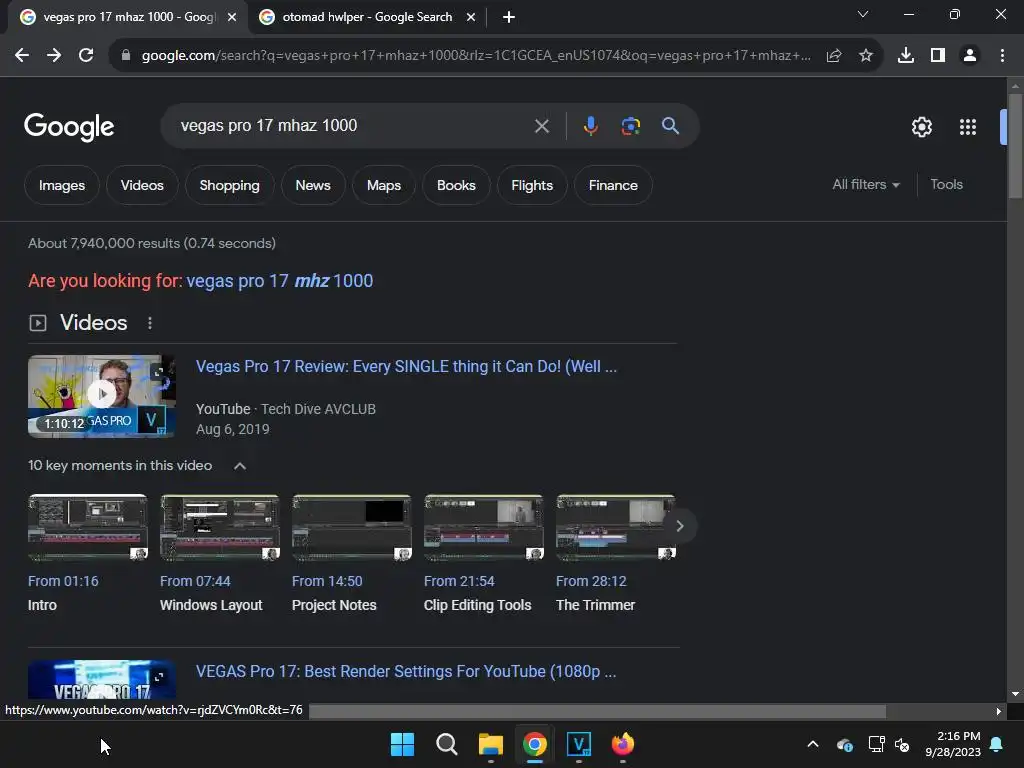Open Videos section more options dots

click(x=150, y=323)
